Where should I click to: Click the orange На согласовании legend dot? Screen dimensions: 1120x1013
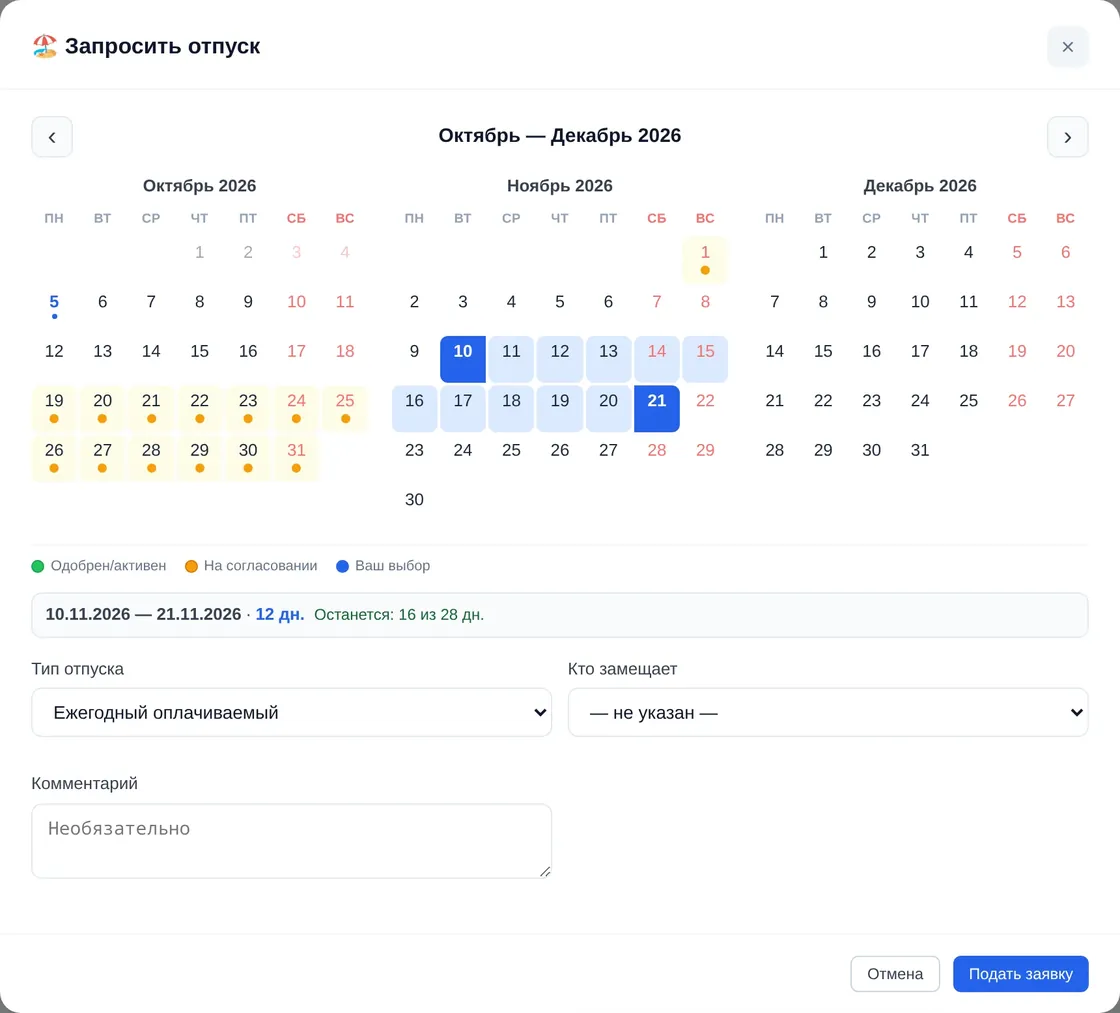[191, 567]
